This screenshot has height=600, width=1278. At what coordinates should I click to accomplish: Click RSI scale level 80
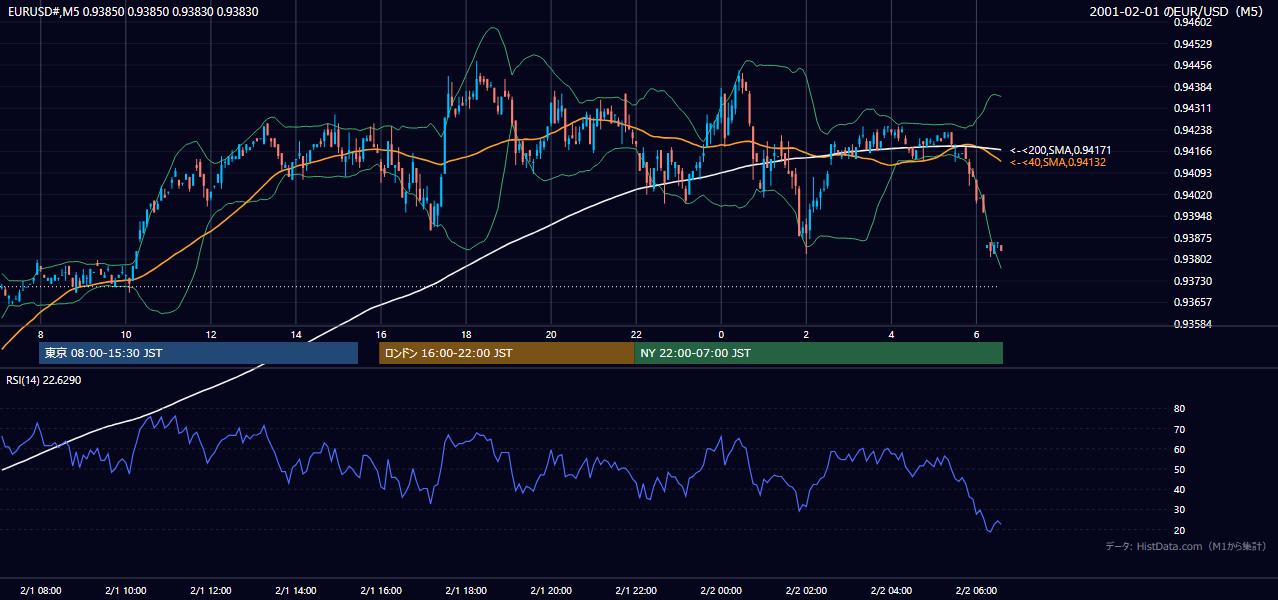(1179, 409)
